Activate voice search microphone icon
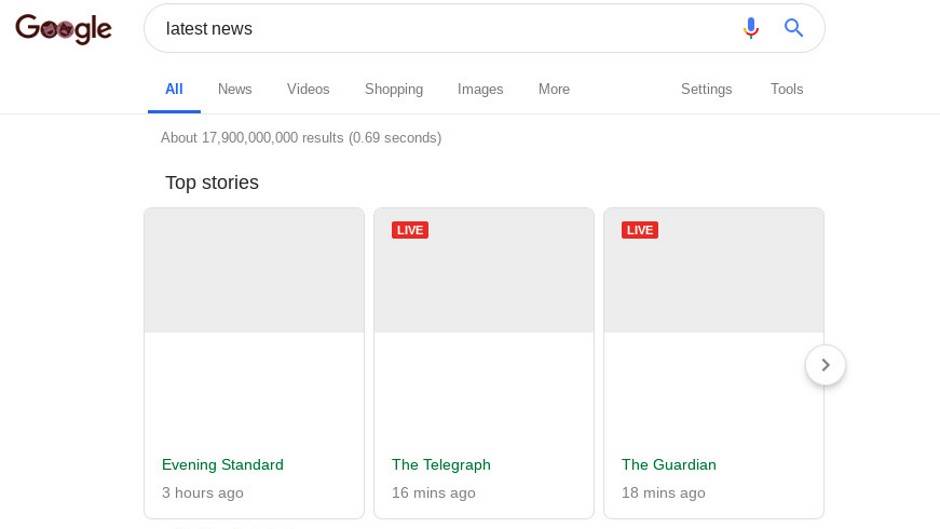The image size is (940, 529). [750, 29]
